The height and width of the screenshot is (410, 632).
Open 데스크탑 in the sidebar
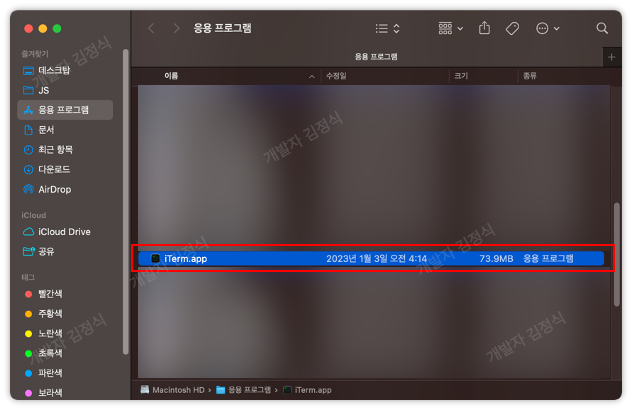coord(65,71)
